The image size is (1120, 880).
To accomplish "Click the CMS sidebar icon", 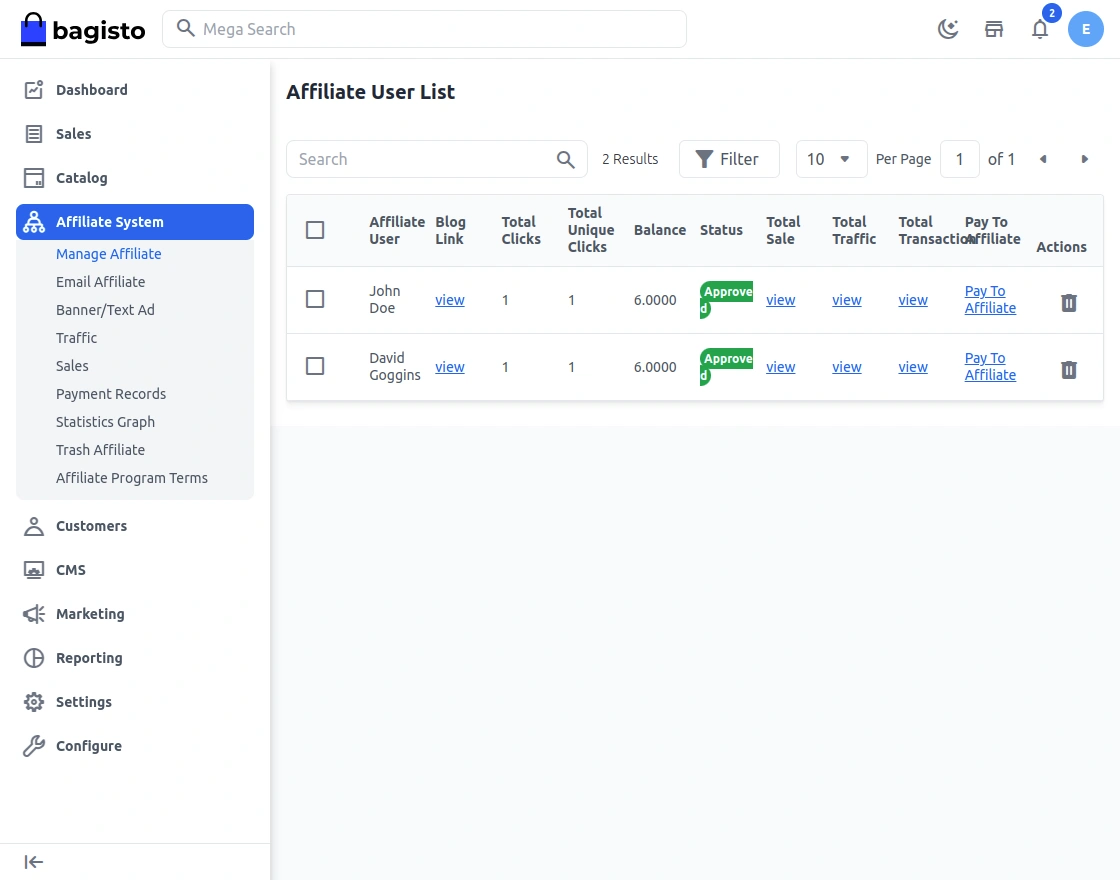I will 33,569.
